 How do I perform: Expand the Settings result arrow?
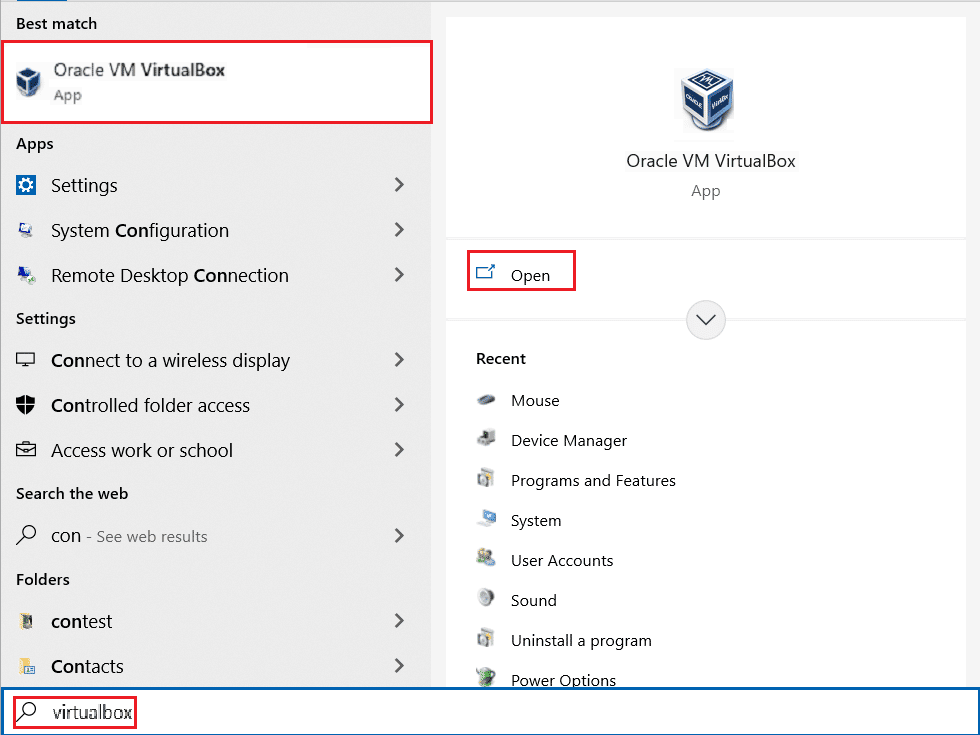tap(399, 184)
